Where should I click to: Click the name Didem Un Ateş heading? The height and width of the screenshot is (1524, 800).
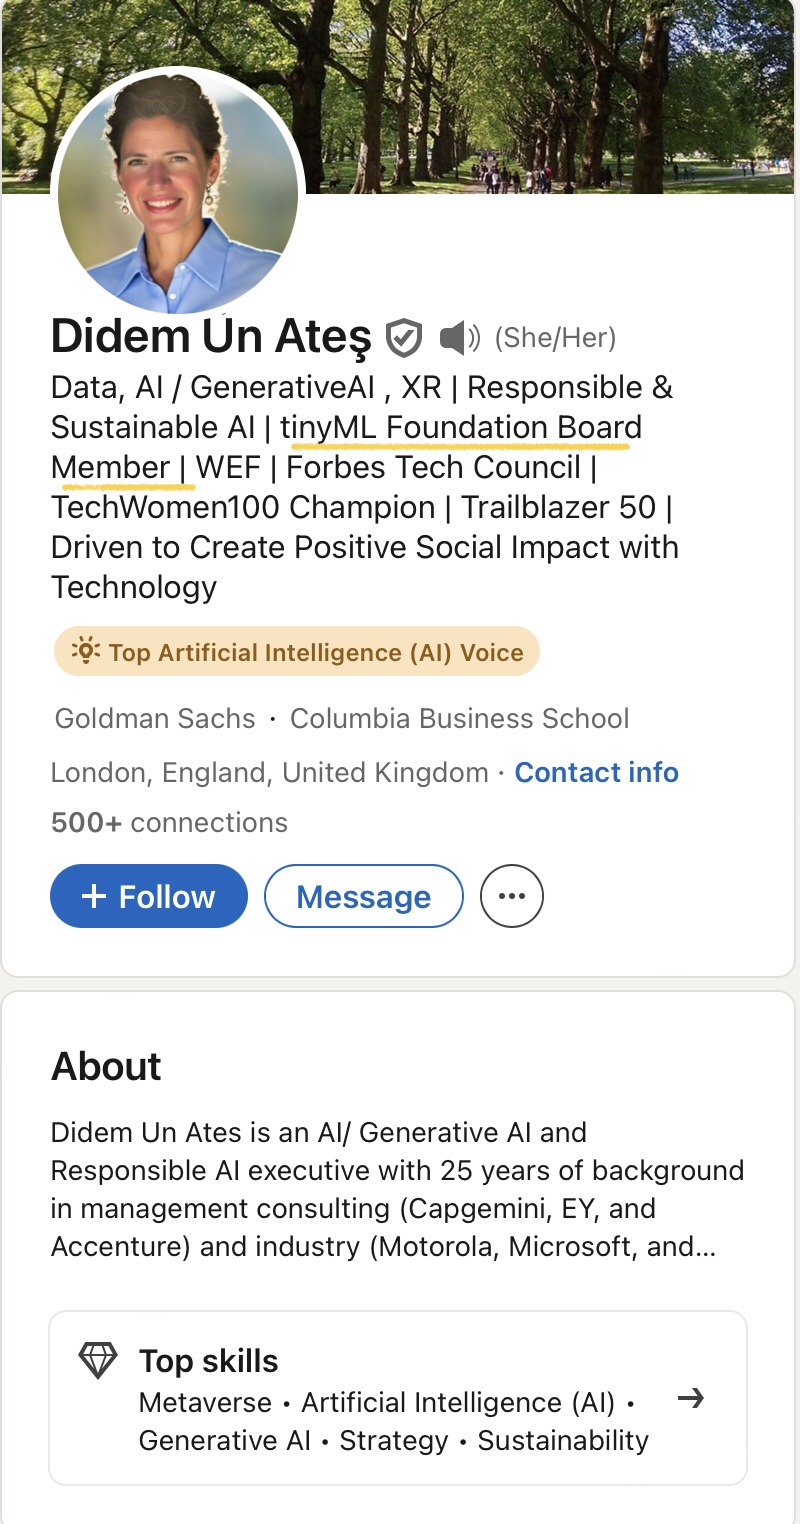[x=211, y=337]
